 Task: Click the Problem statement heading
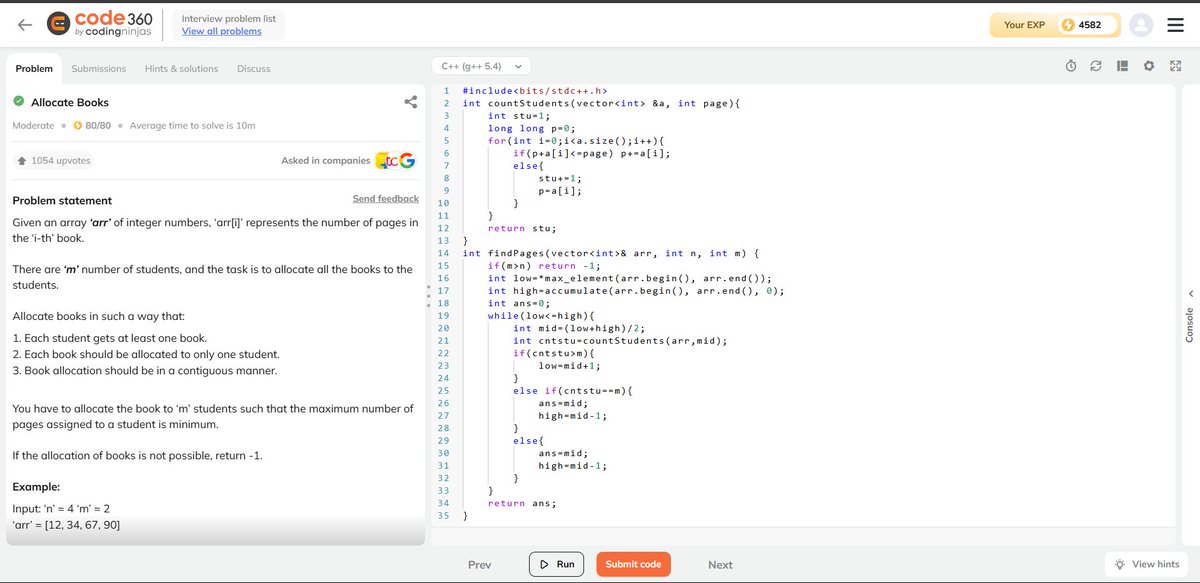[62, 200]
